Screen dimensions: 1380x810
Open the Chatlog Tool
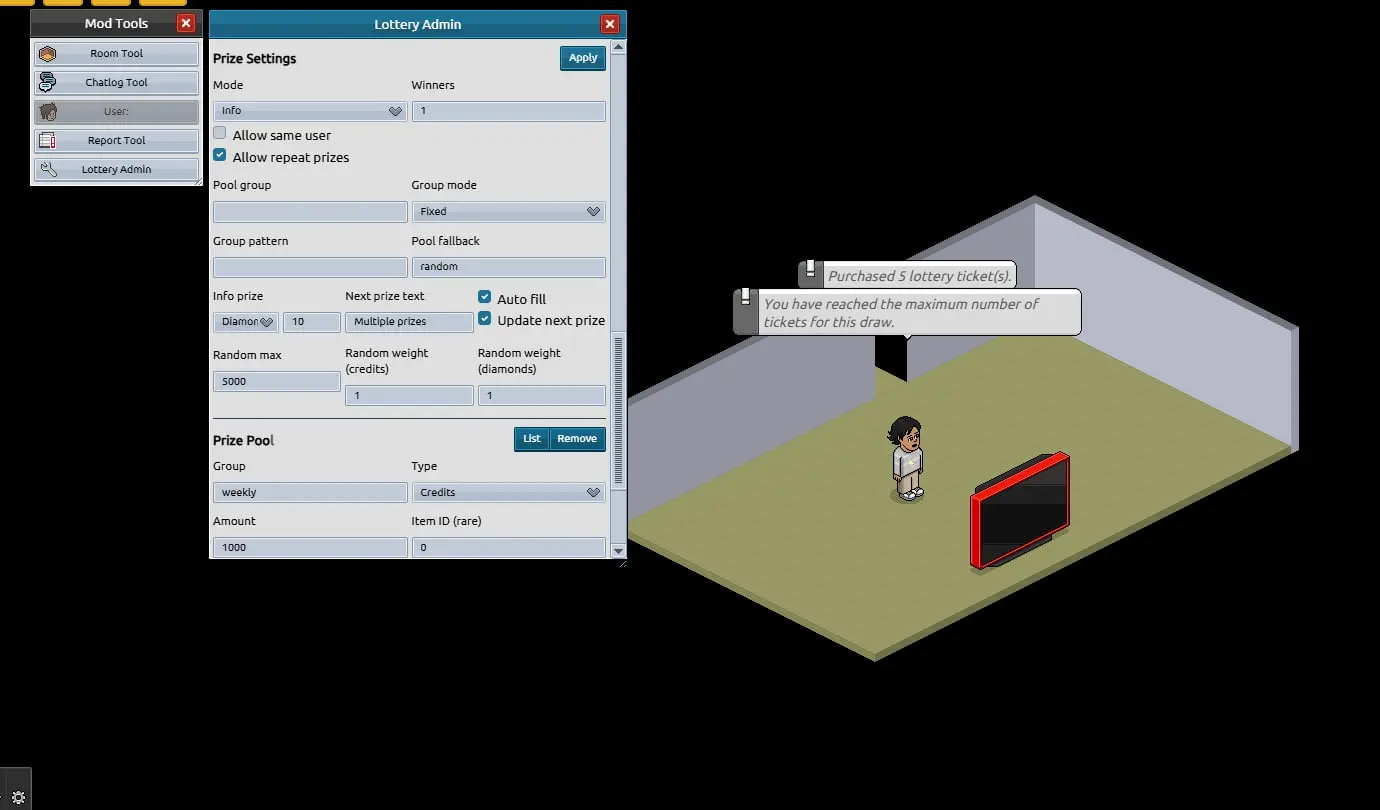[x=116, y=83]
